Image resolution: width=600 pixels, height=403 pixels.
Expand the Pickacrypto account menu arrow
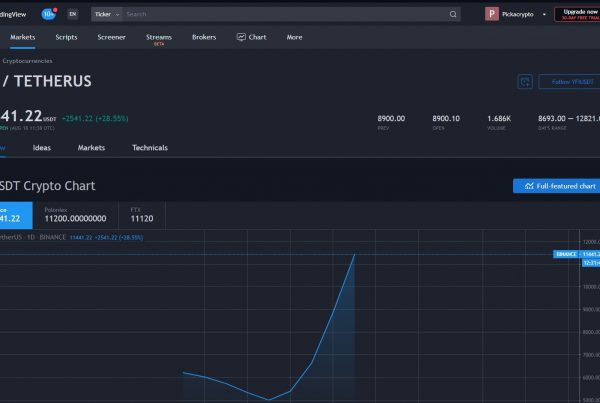point(544,15)
